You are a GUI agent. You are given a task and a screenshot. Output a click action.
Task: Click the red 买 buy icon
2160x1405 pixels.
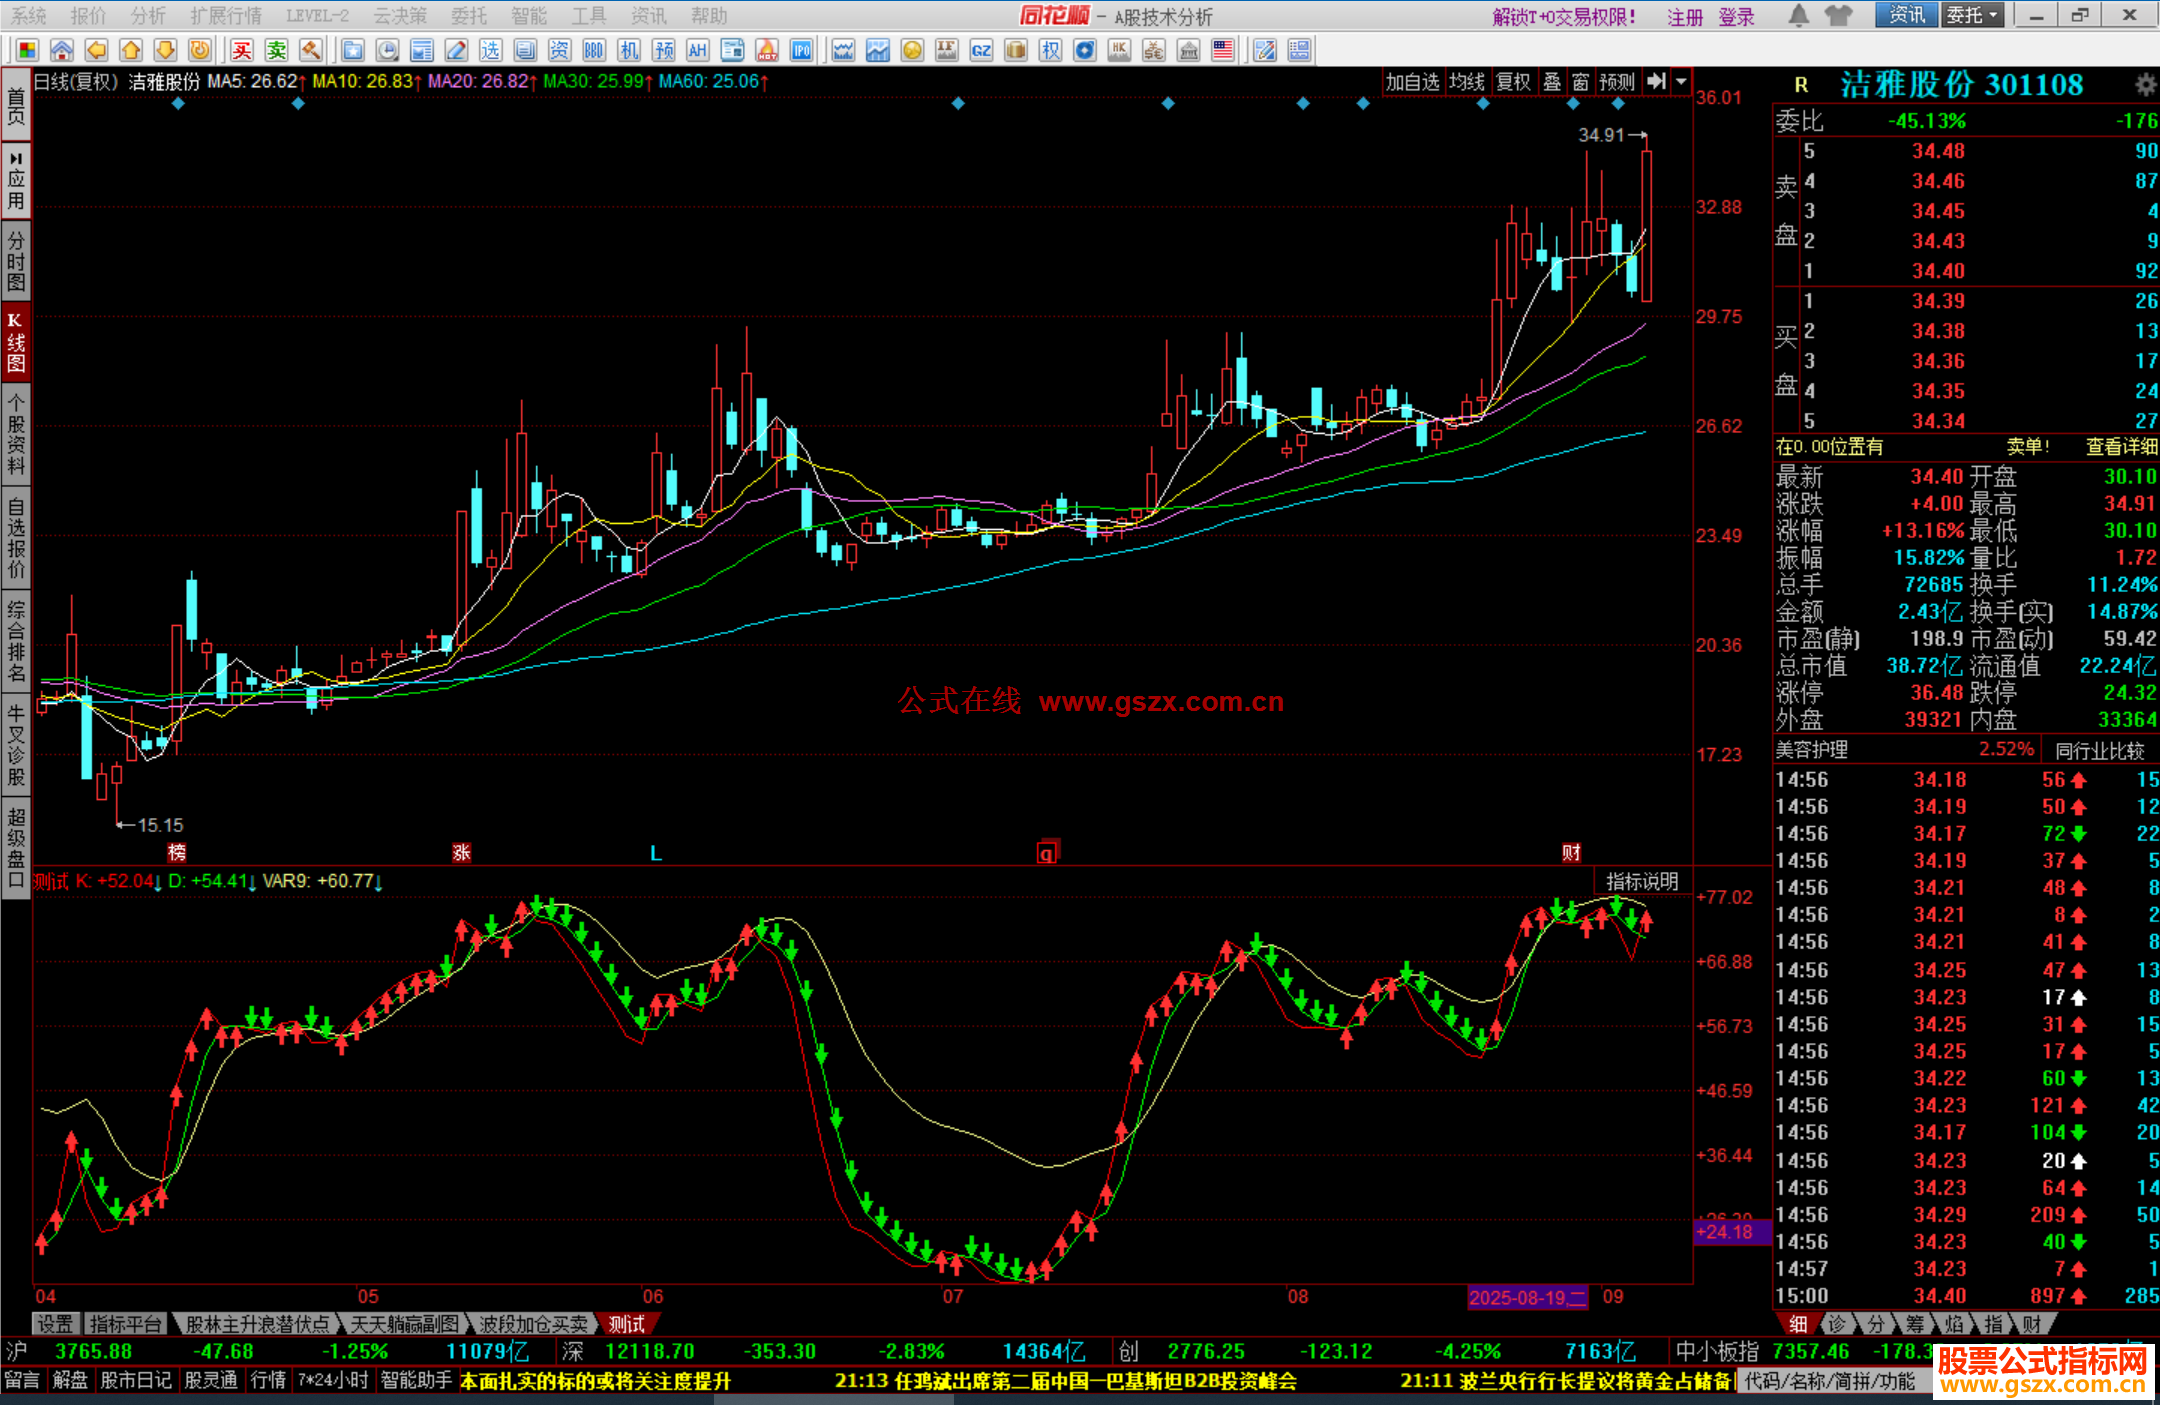click(x=241, y=51)
